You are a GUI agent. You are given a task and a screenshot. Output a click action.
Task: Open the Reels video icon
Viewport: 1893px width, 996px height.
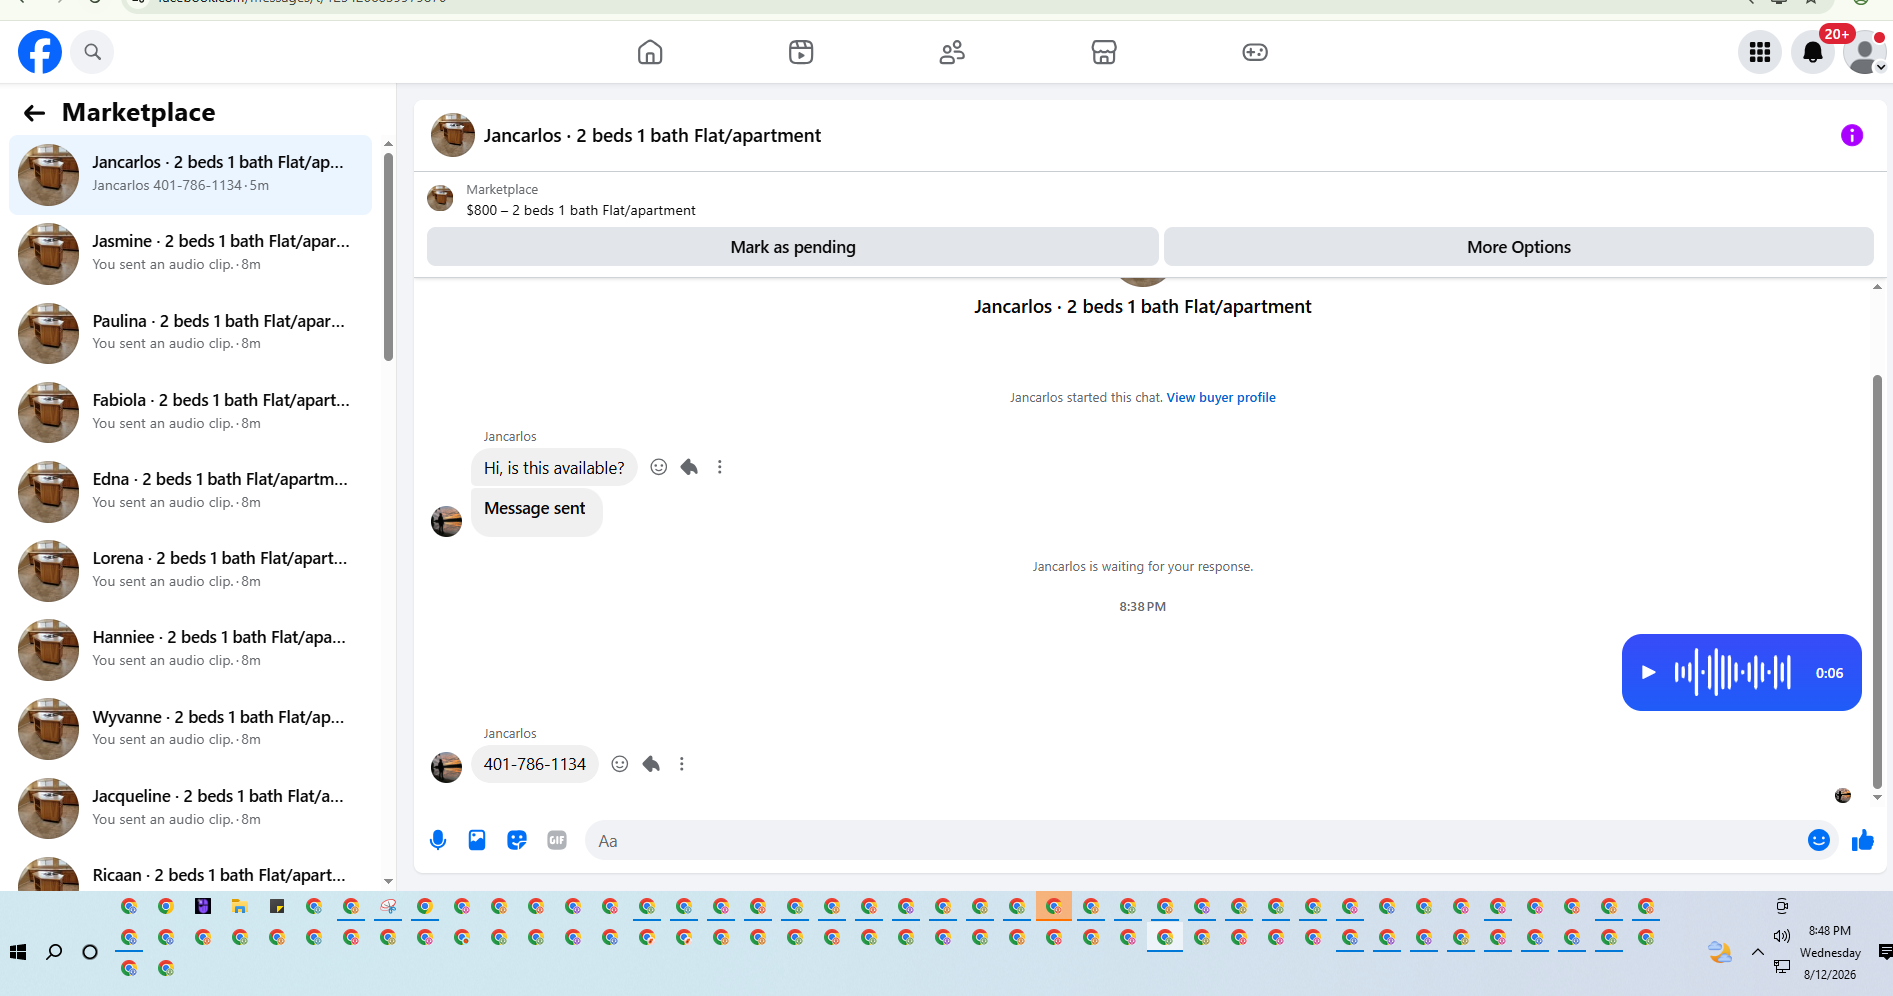click(801, 52)
